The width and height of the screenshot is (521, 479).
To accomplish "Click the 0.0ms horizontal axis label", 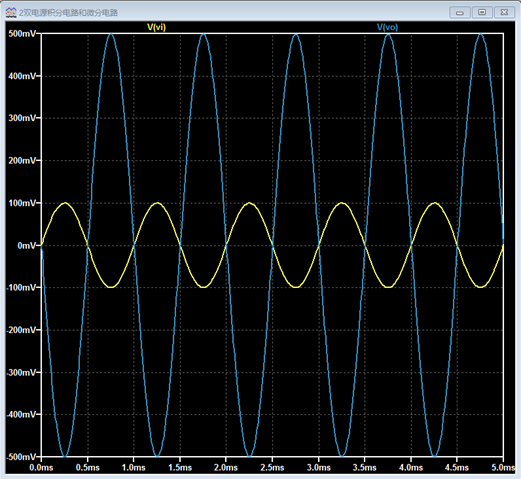I will coord(41,468).
